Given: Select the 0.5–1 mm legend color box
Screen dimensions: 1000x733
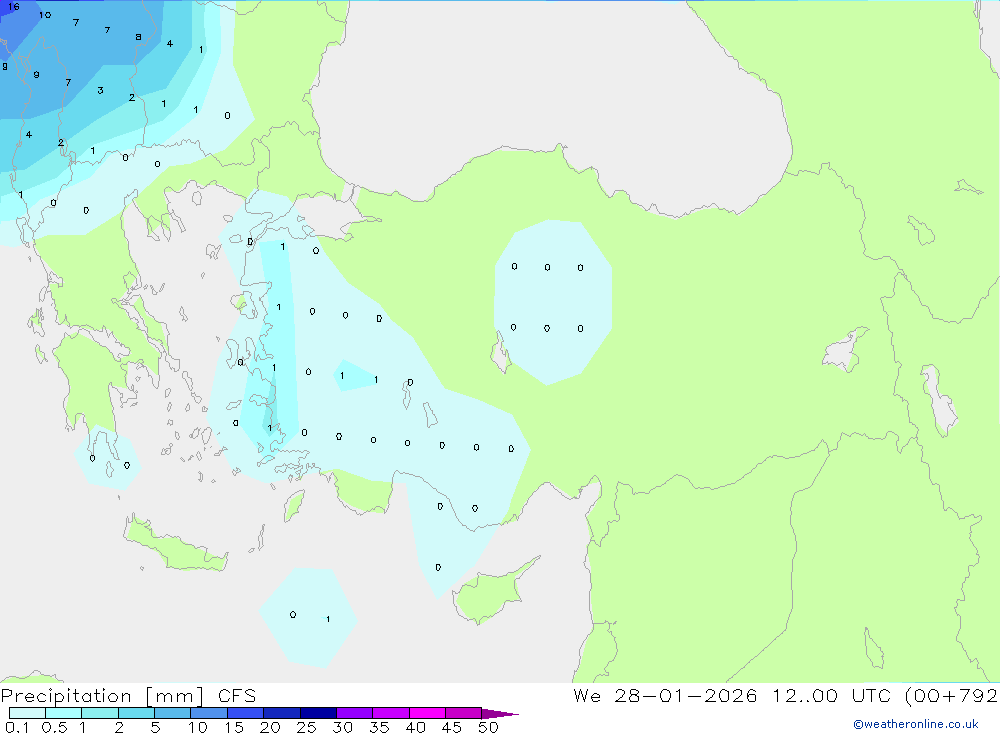Looking at the screenshot, I should (63, 713).
